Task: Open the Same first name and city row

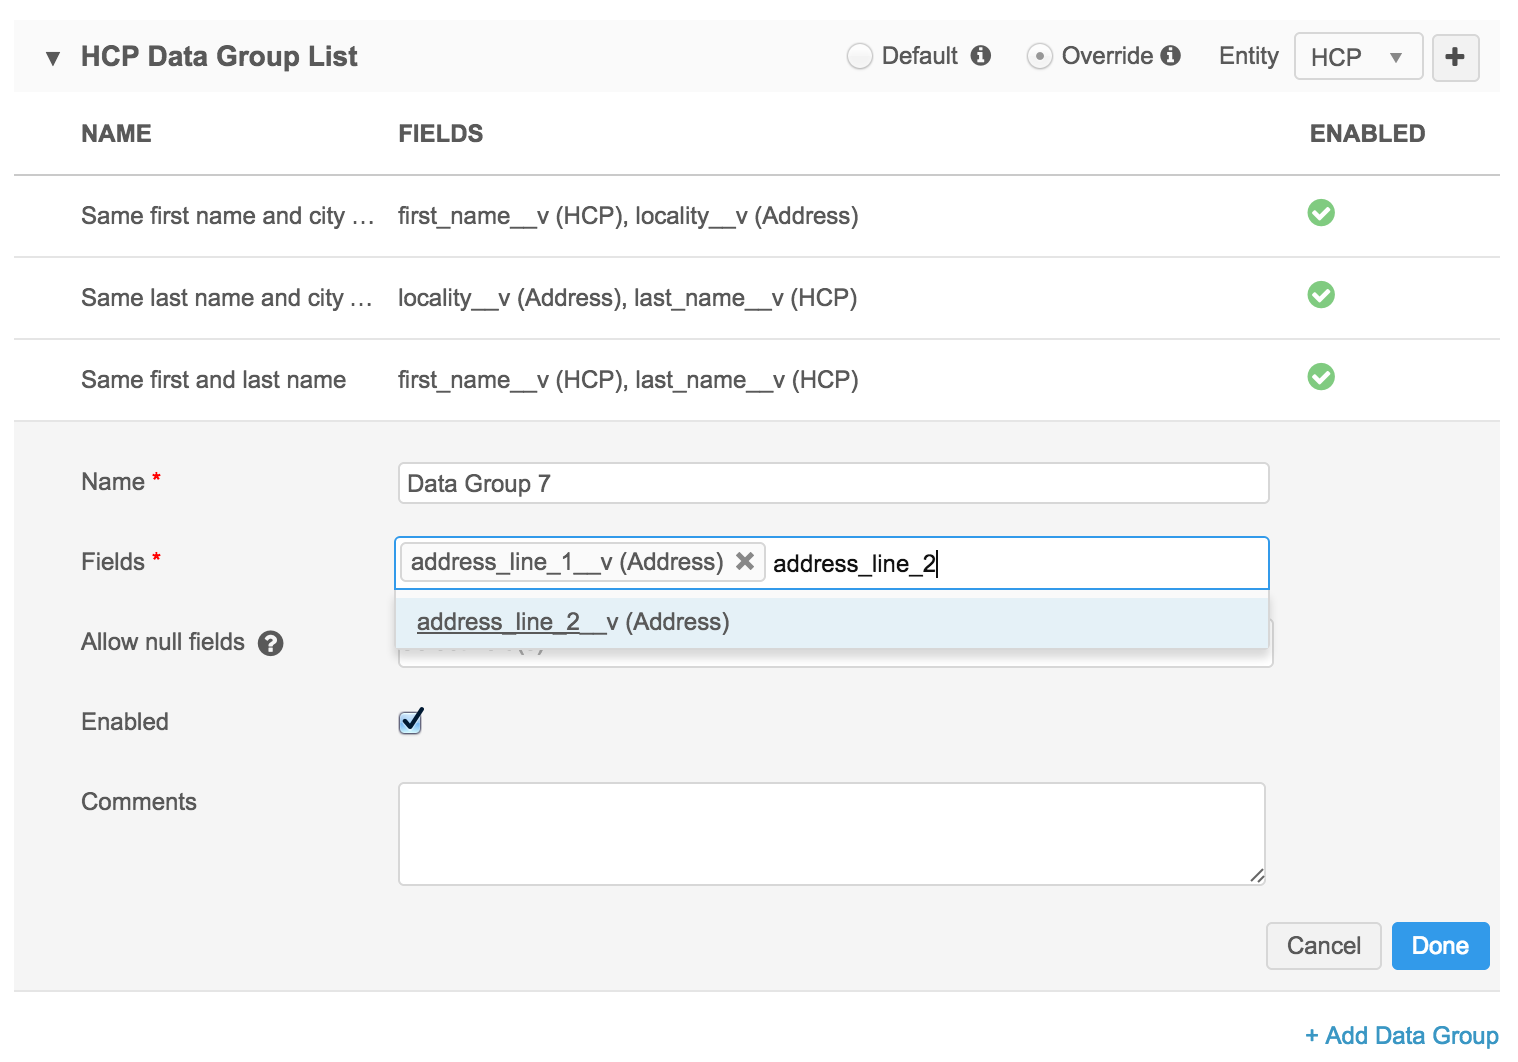Action: tap(226, 216)
